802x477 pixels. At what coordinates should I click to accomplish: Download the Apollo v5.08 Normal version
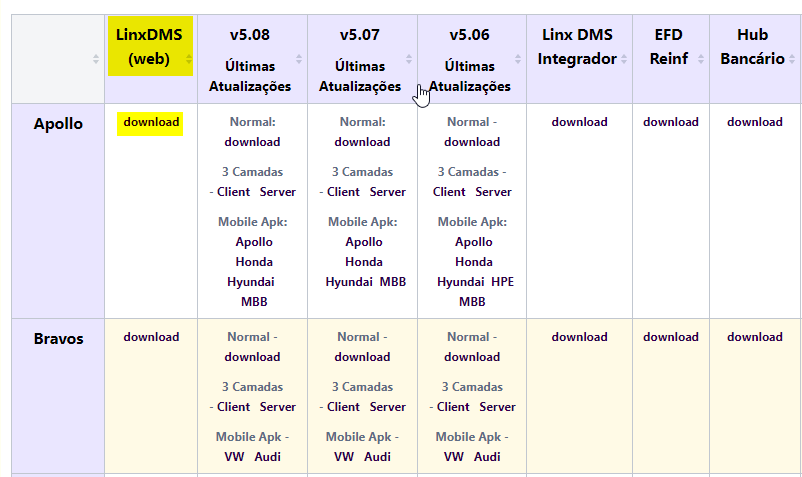point(252,142)
